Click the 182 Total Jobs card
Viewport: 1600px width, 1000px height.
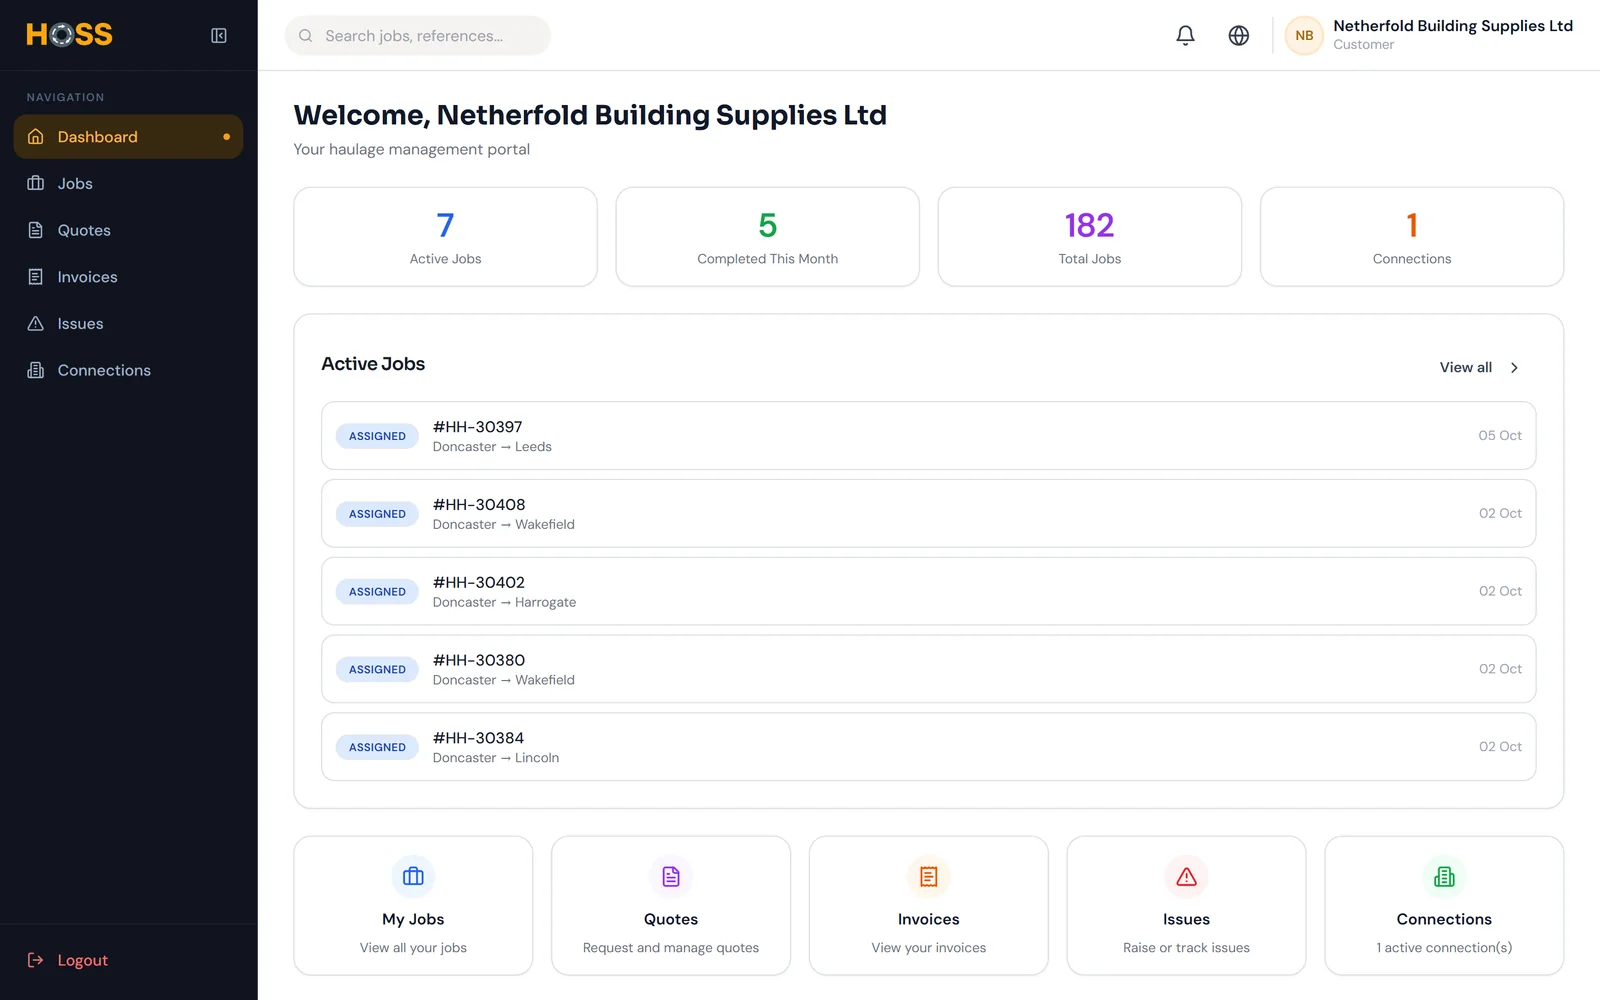point(1090,237)
